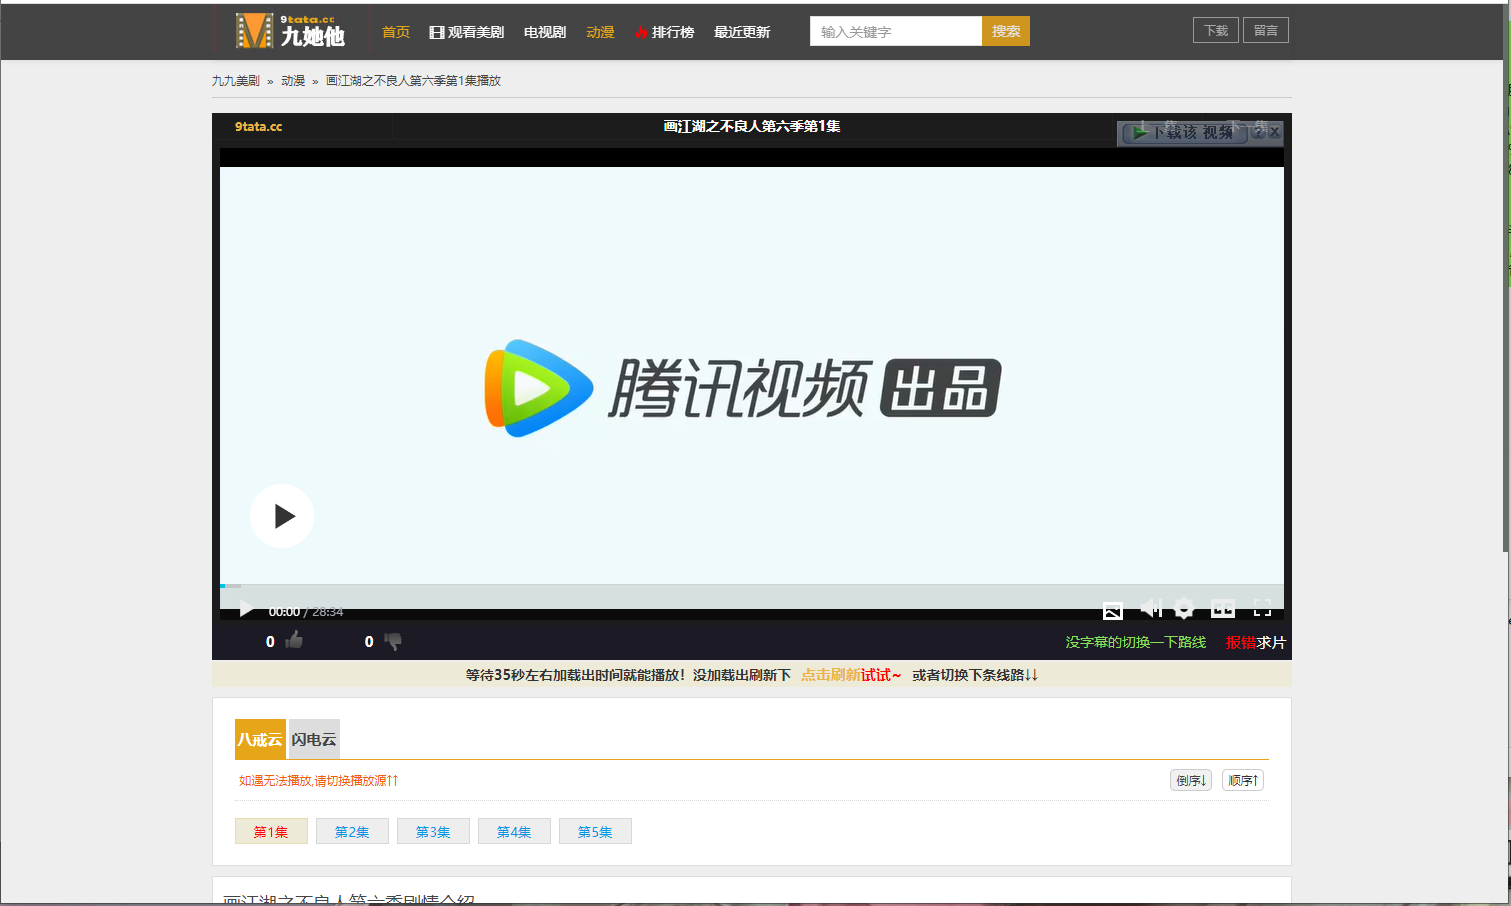Click the video title 画江湖之不良人第六季第1集
1511x906 pixels.
(x=752, y=126)
